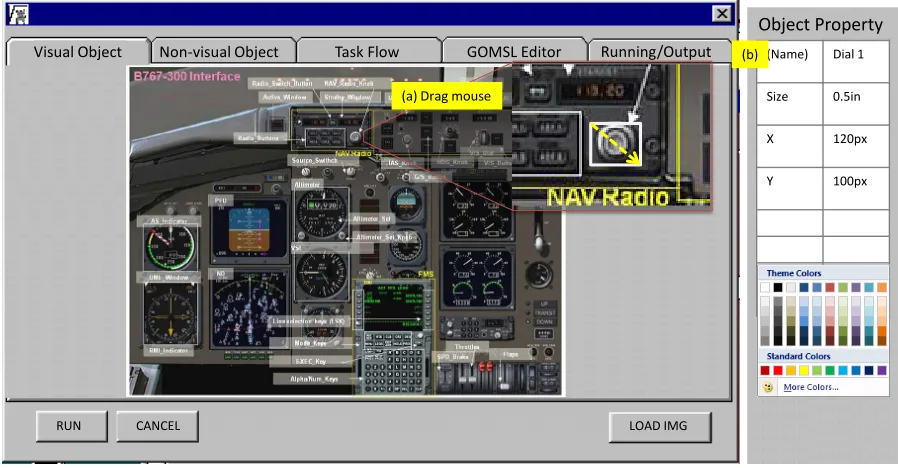
Task: Select the purple theme color in top row
Action: 856,287
